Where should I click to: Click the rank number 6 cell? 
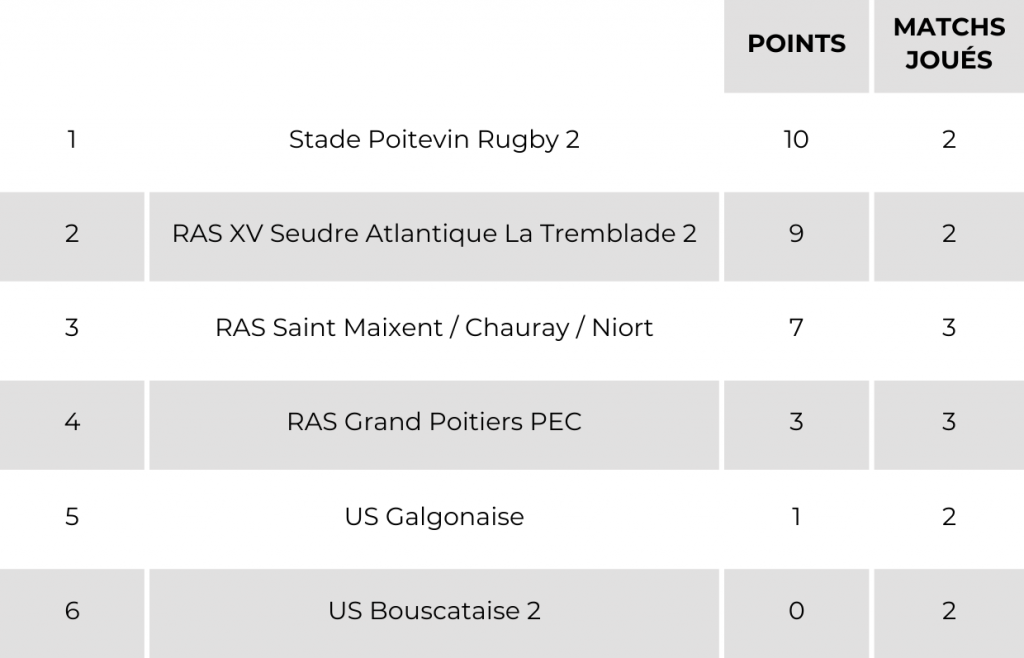pyautogui.click(x=72, y=611)
